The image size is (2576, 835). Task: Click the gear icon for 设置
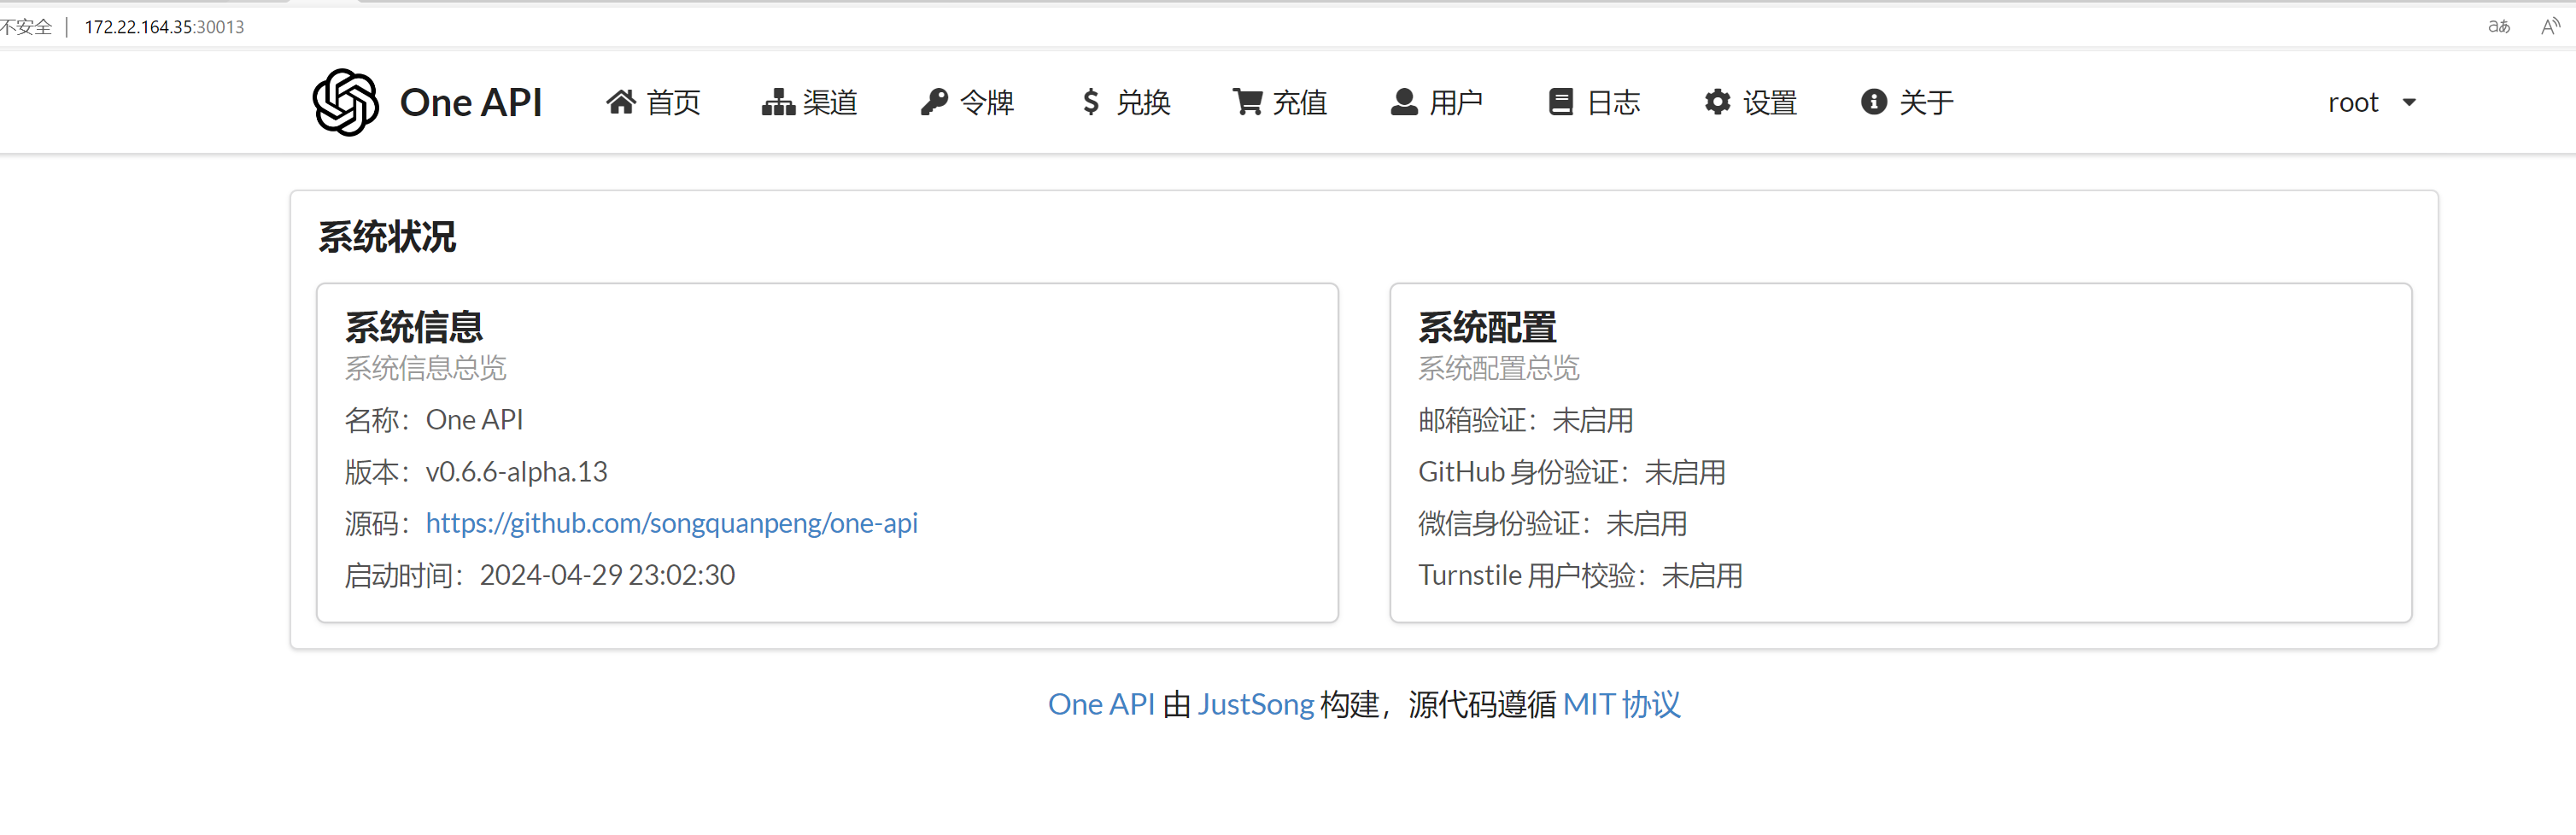click(x=1717, y=102)
